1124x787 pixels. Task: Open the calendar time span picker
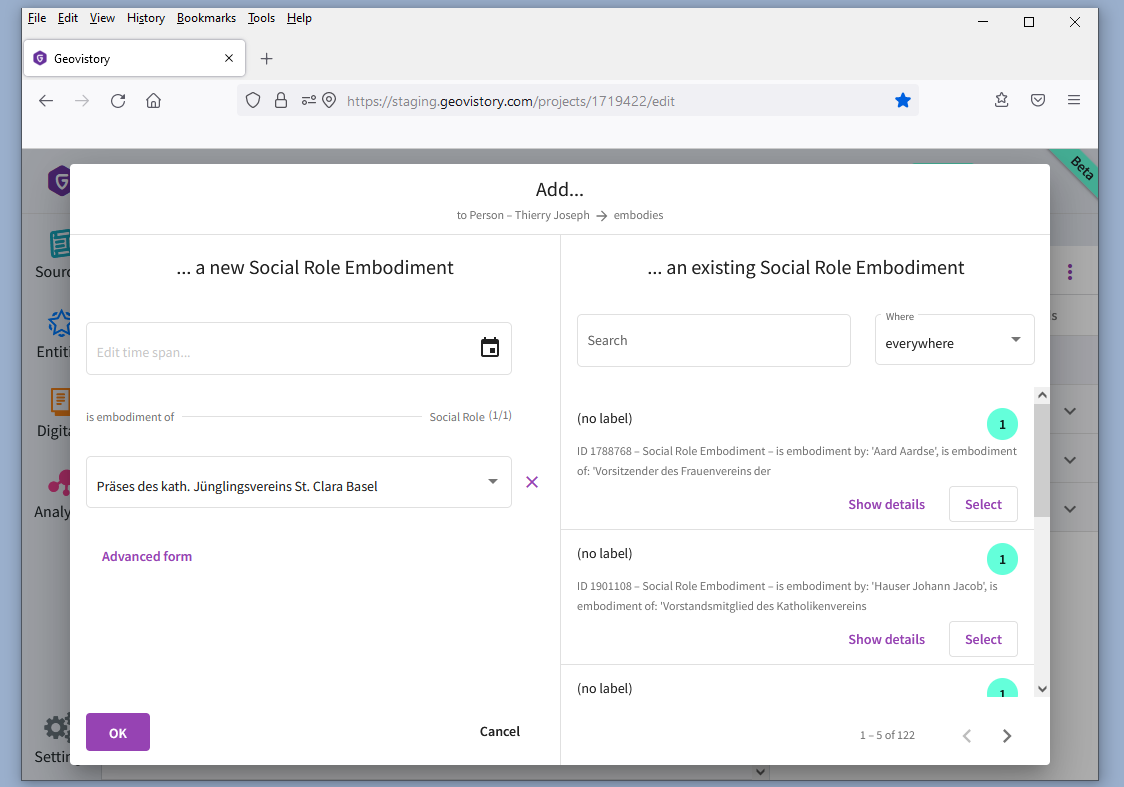pyautogui.click(x=490, y=348)
